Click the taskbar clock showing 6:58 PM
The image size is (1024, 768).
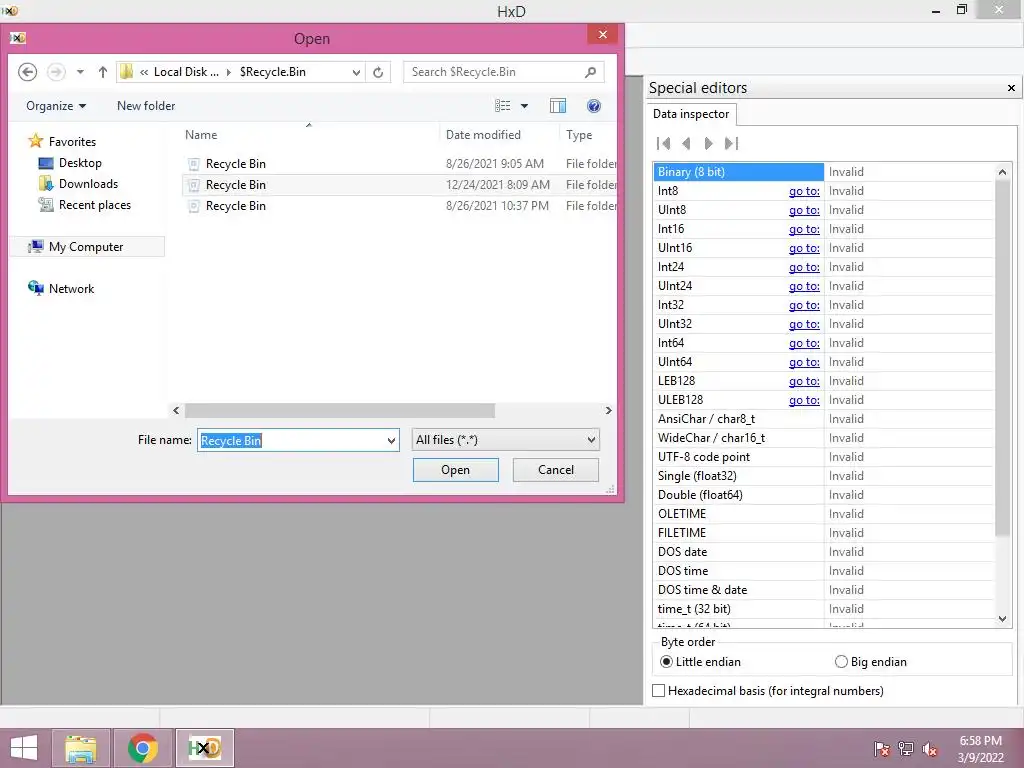[x=980, y=749]
